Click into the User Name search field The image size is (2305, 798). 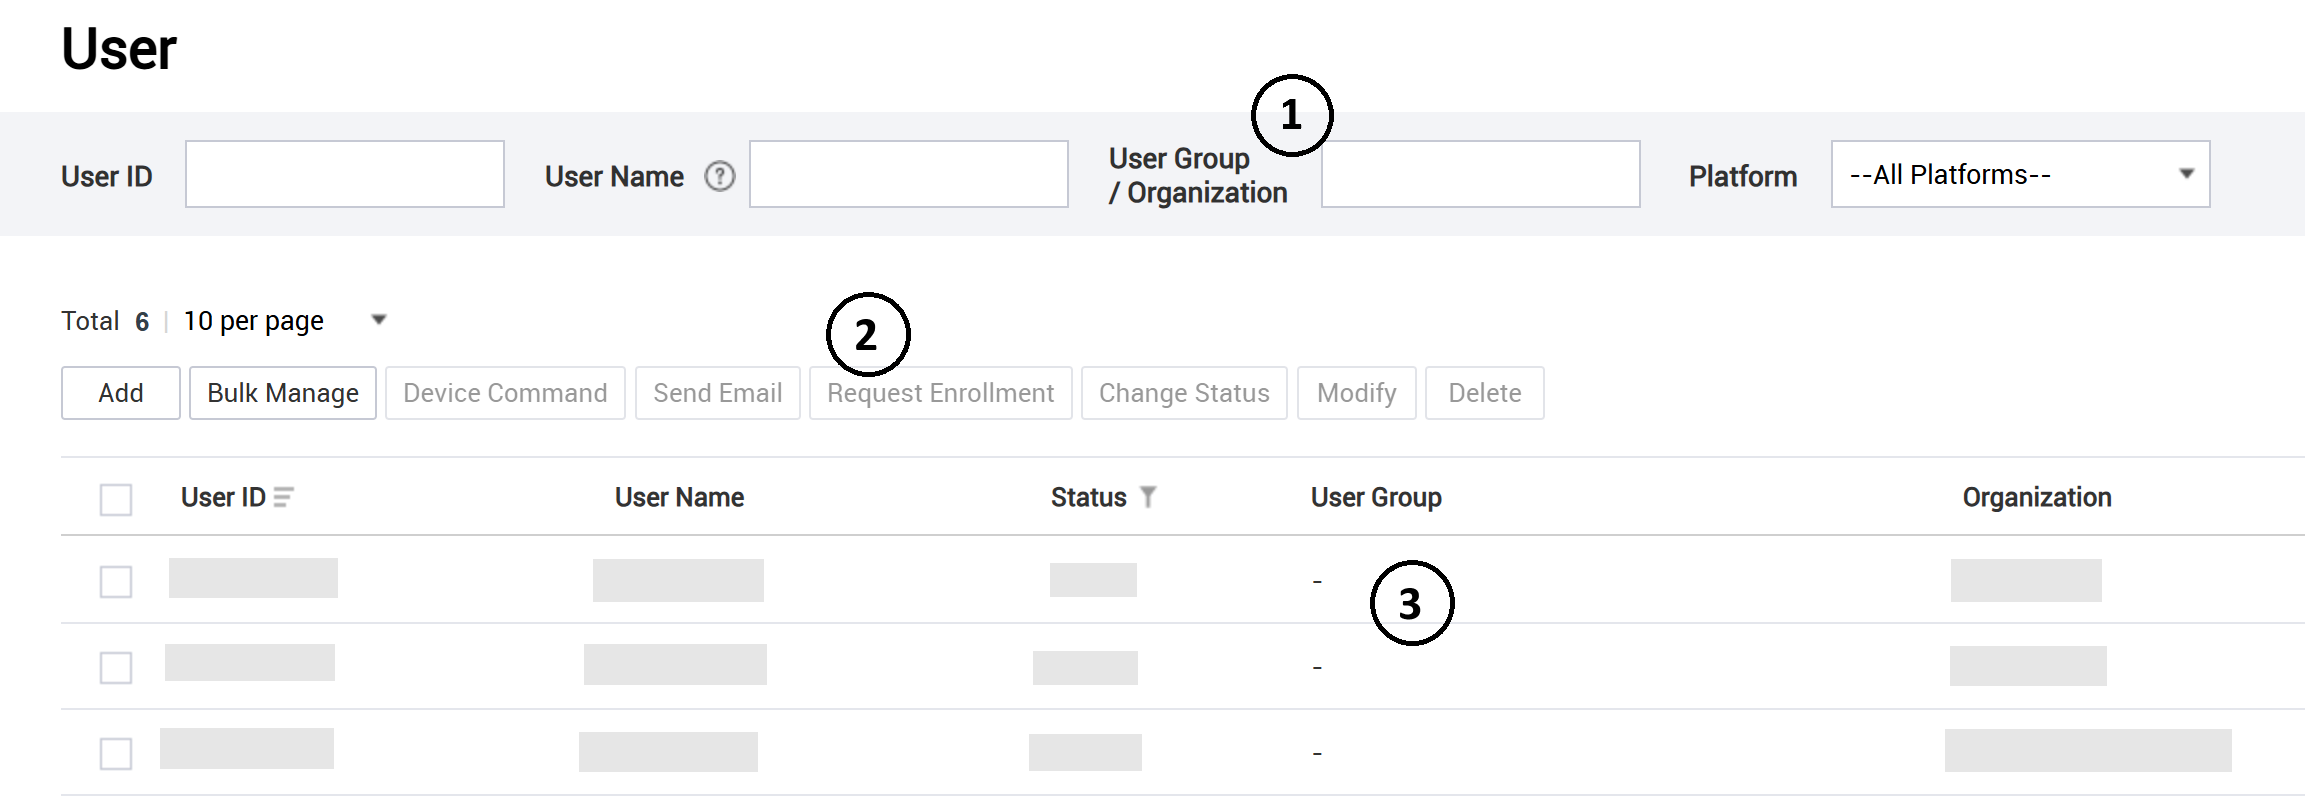click(x=908, y=174)
